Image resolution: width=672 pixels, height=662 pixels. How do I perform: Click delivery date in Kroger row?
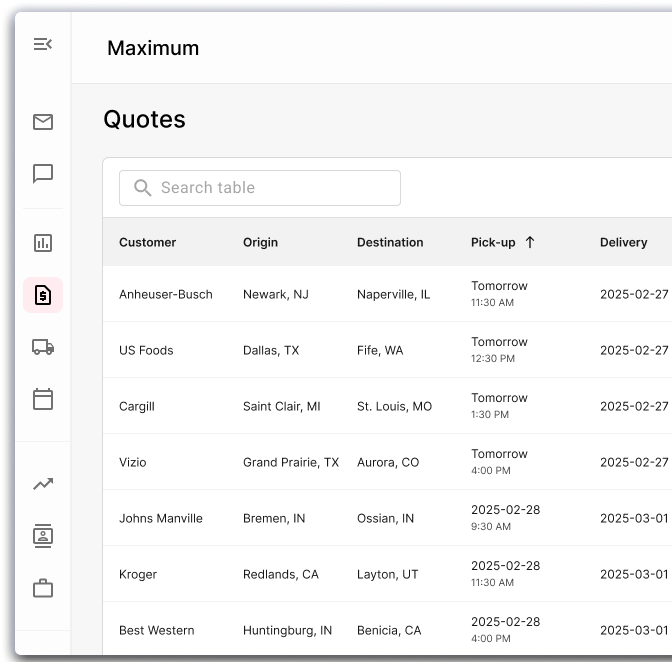[634, 575]
